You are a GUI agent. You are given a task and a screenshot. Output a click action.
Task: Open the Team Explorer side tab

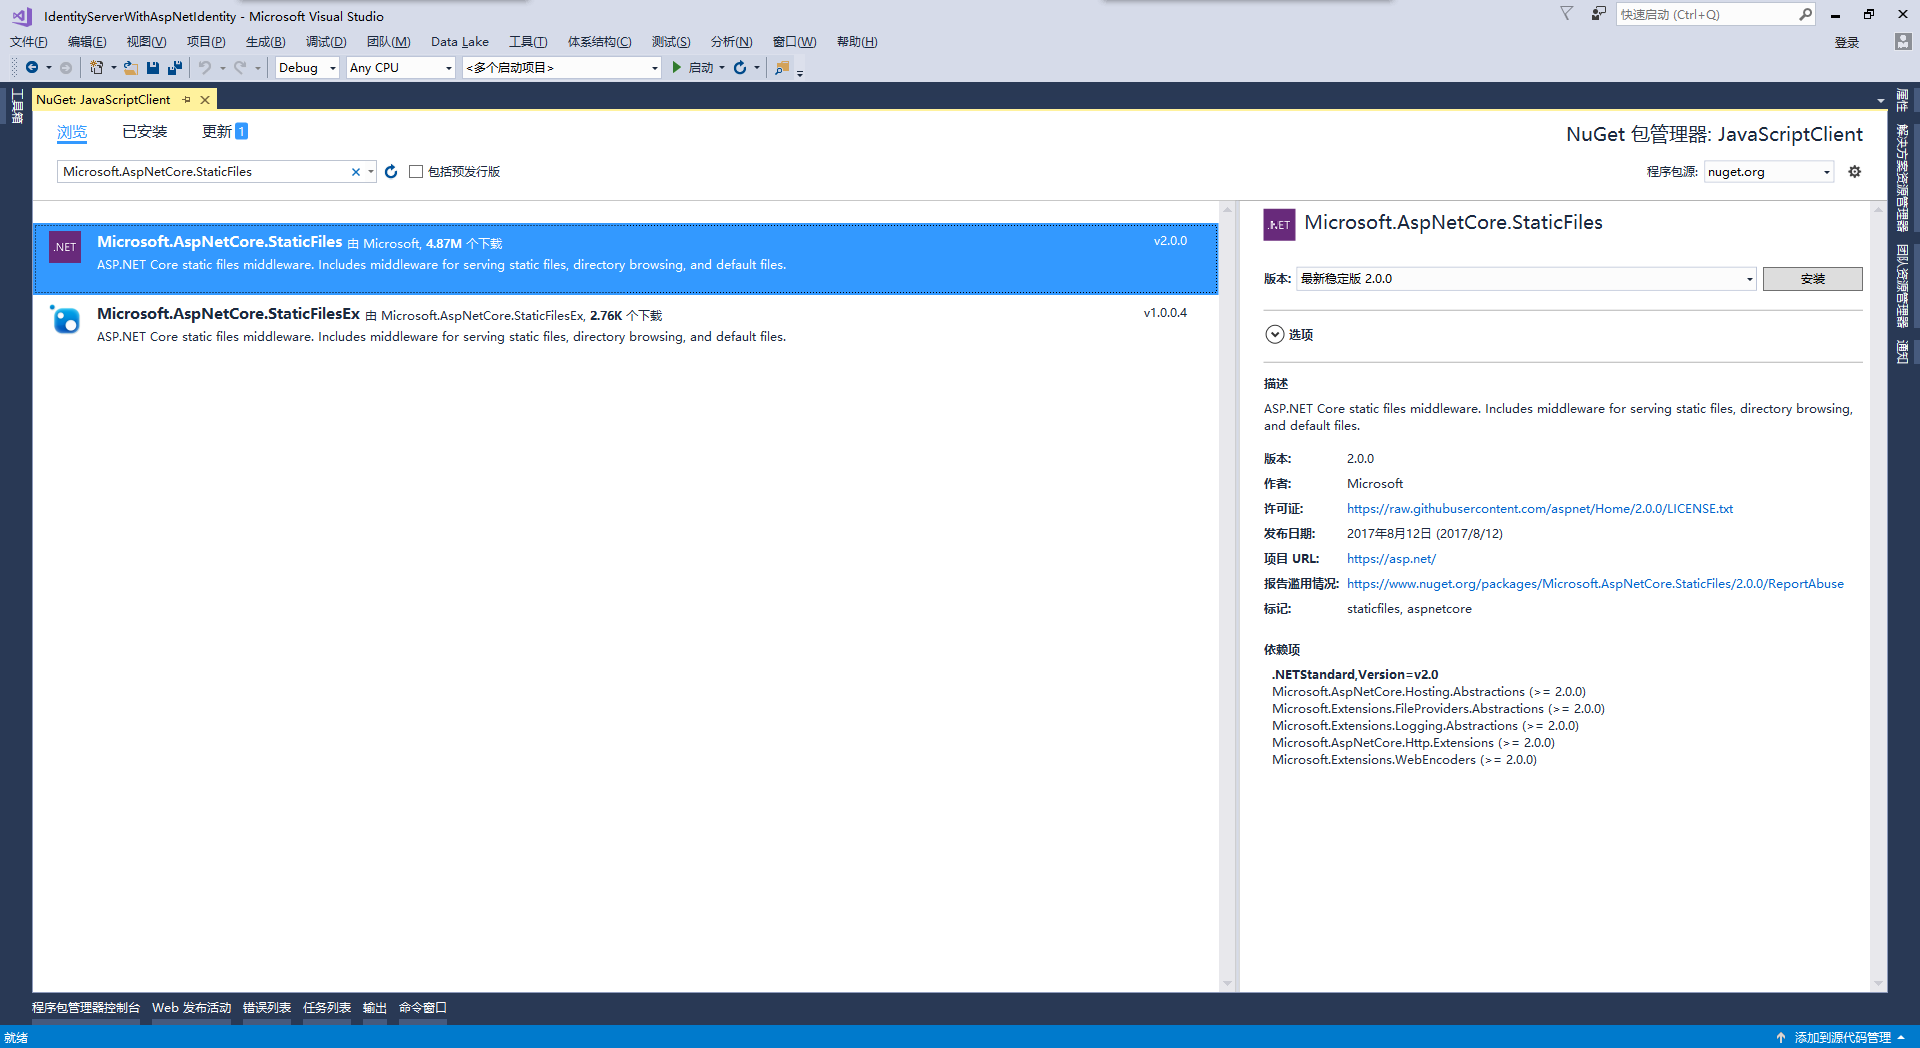coord(1902,286)
